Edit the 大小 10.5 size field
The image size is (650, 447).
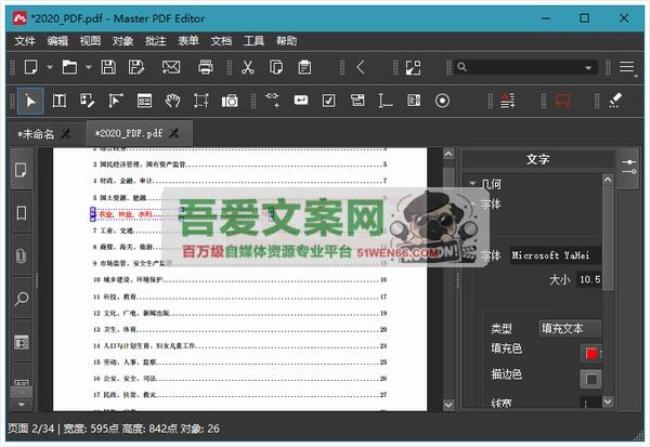589,279
